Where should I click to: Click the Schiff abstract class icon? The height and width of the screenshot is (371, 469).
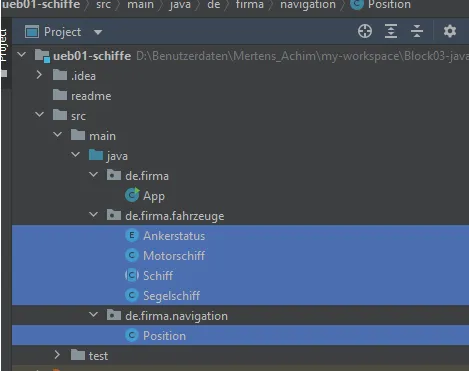click(132, 275)
